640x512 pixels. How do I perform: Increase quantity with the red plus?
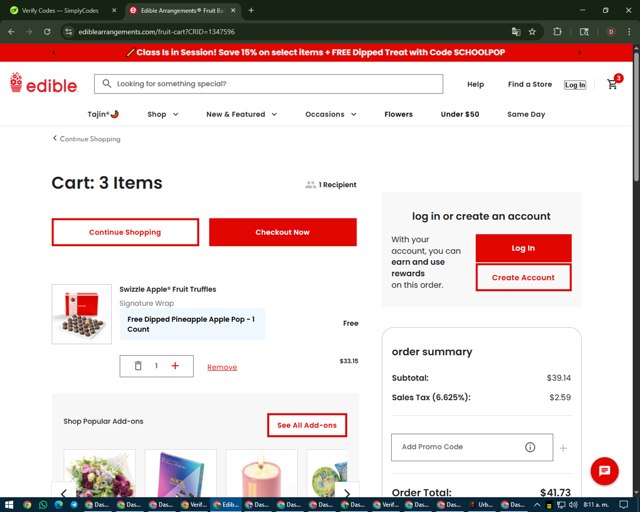point(175,365)
